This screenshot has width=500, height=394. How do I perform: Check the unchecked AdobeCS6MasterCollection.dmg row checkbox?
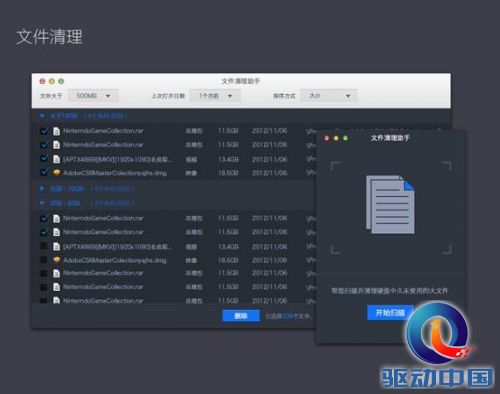[44, 260]
